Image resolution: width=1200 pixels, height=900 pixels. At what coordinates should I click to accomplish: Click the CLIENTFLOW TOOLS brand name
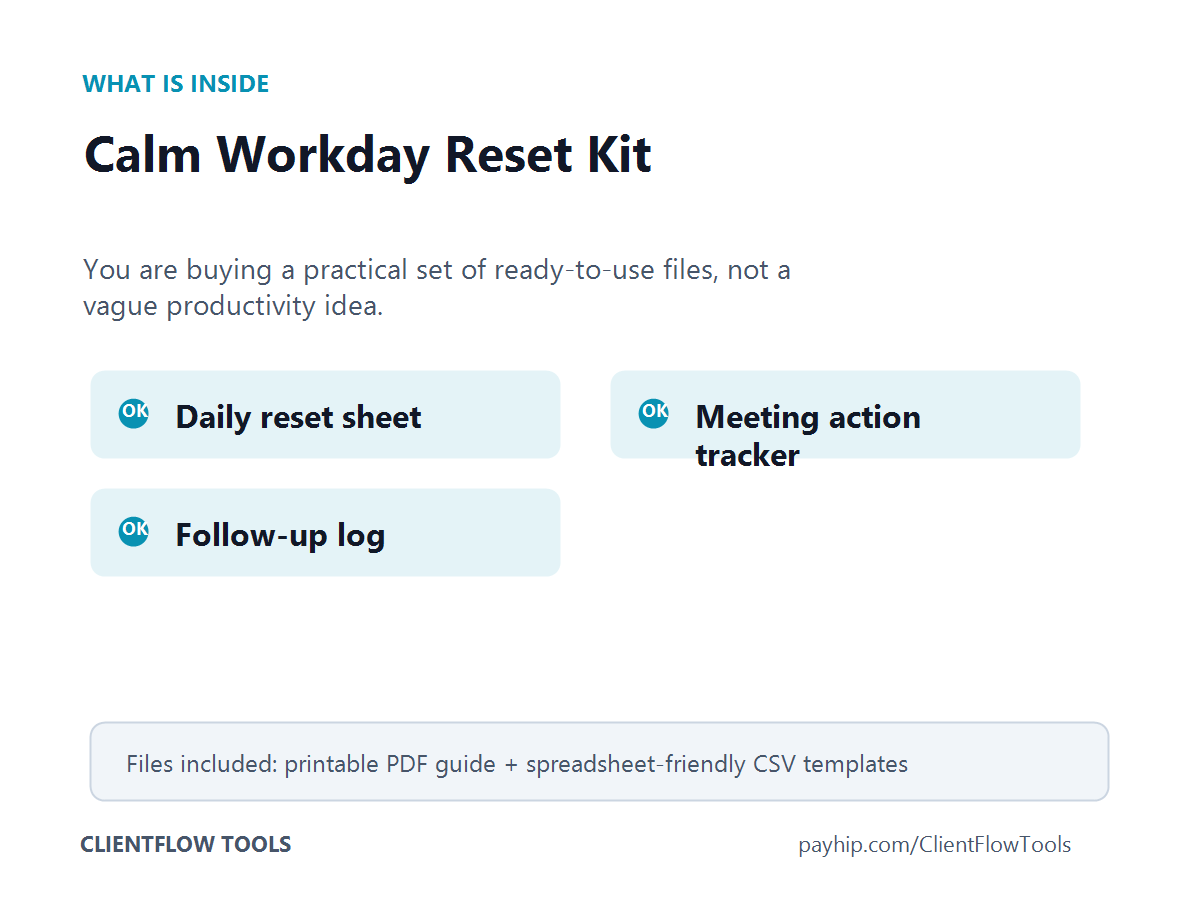point(186,844)
